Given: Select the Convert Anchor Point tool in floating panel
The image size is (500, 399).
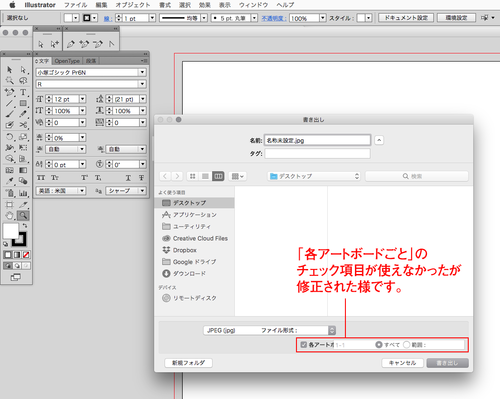Looking at the screenshot, I should 111,44.
